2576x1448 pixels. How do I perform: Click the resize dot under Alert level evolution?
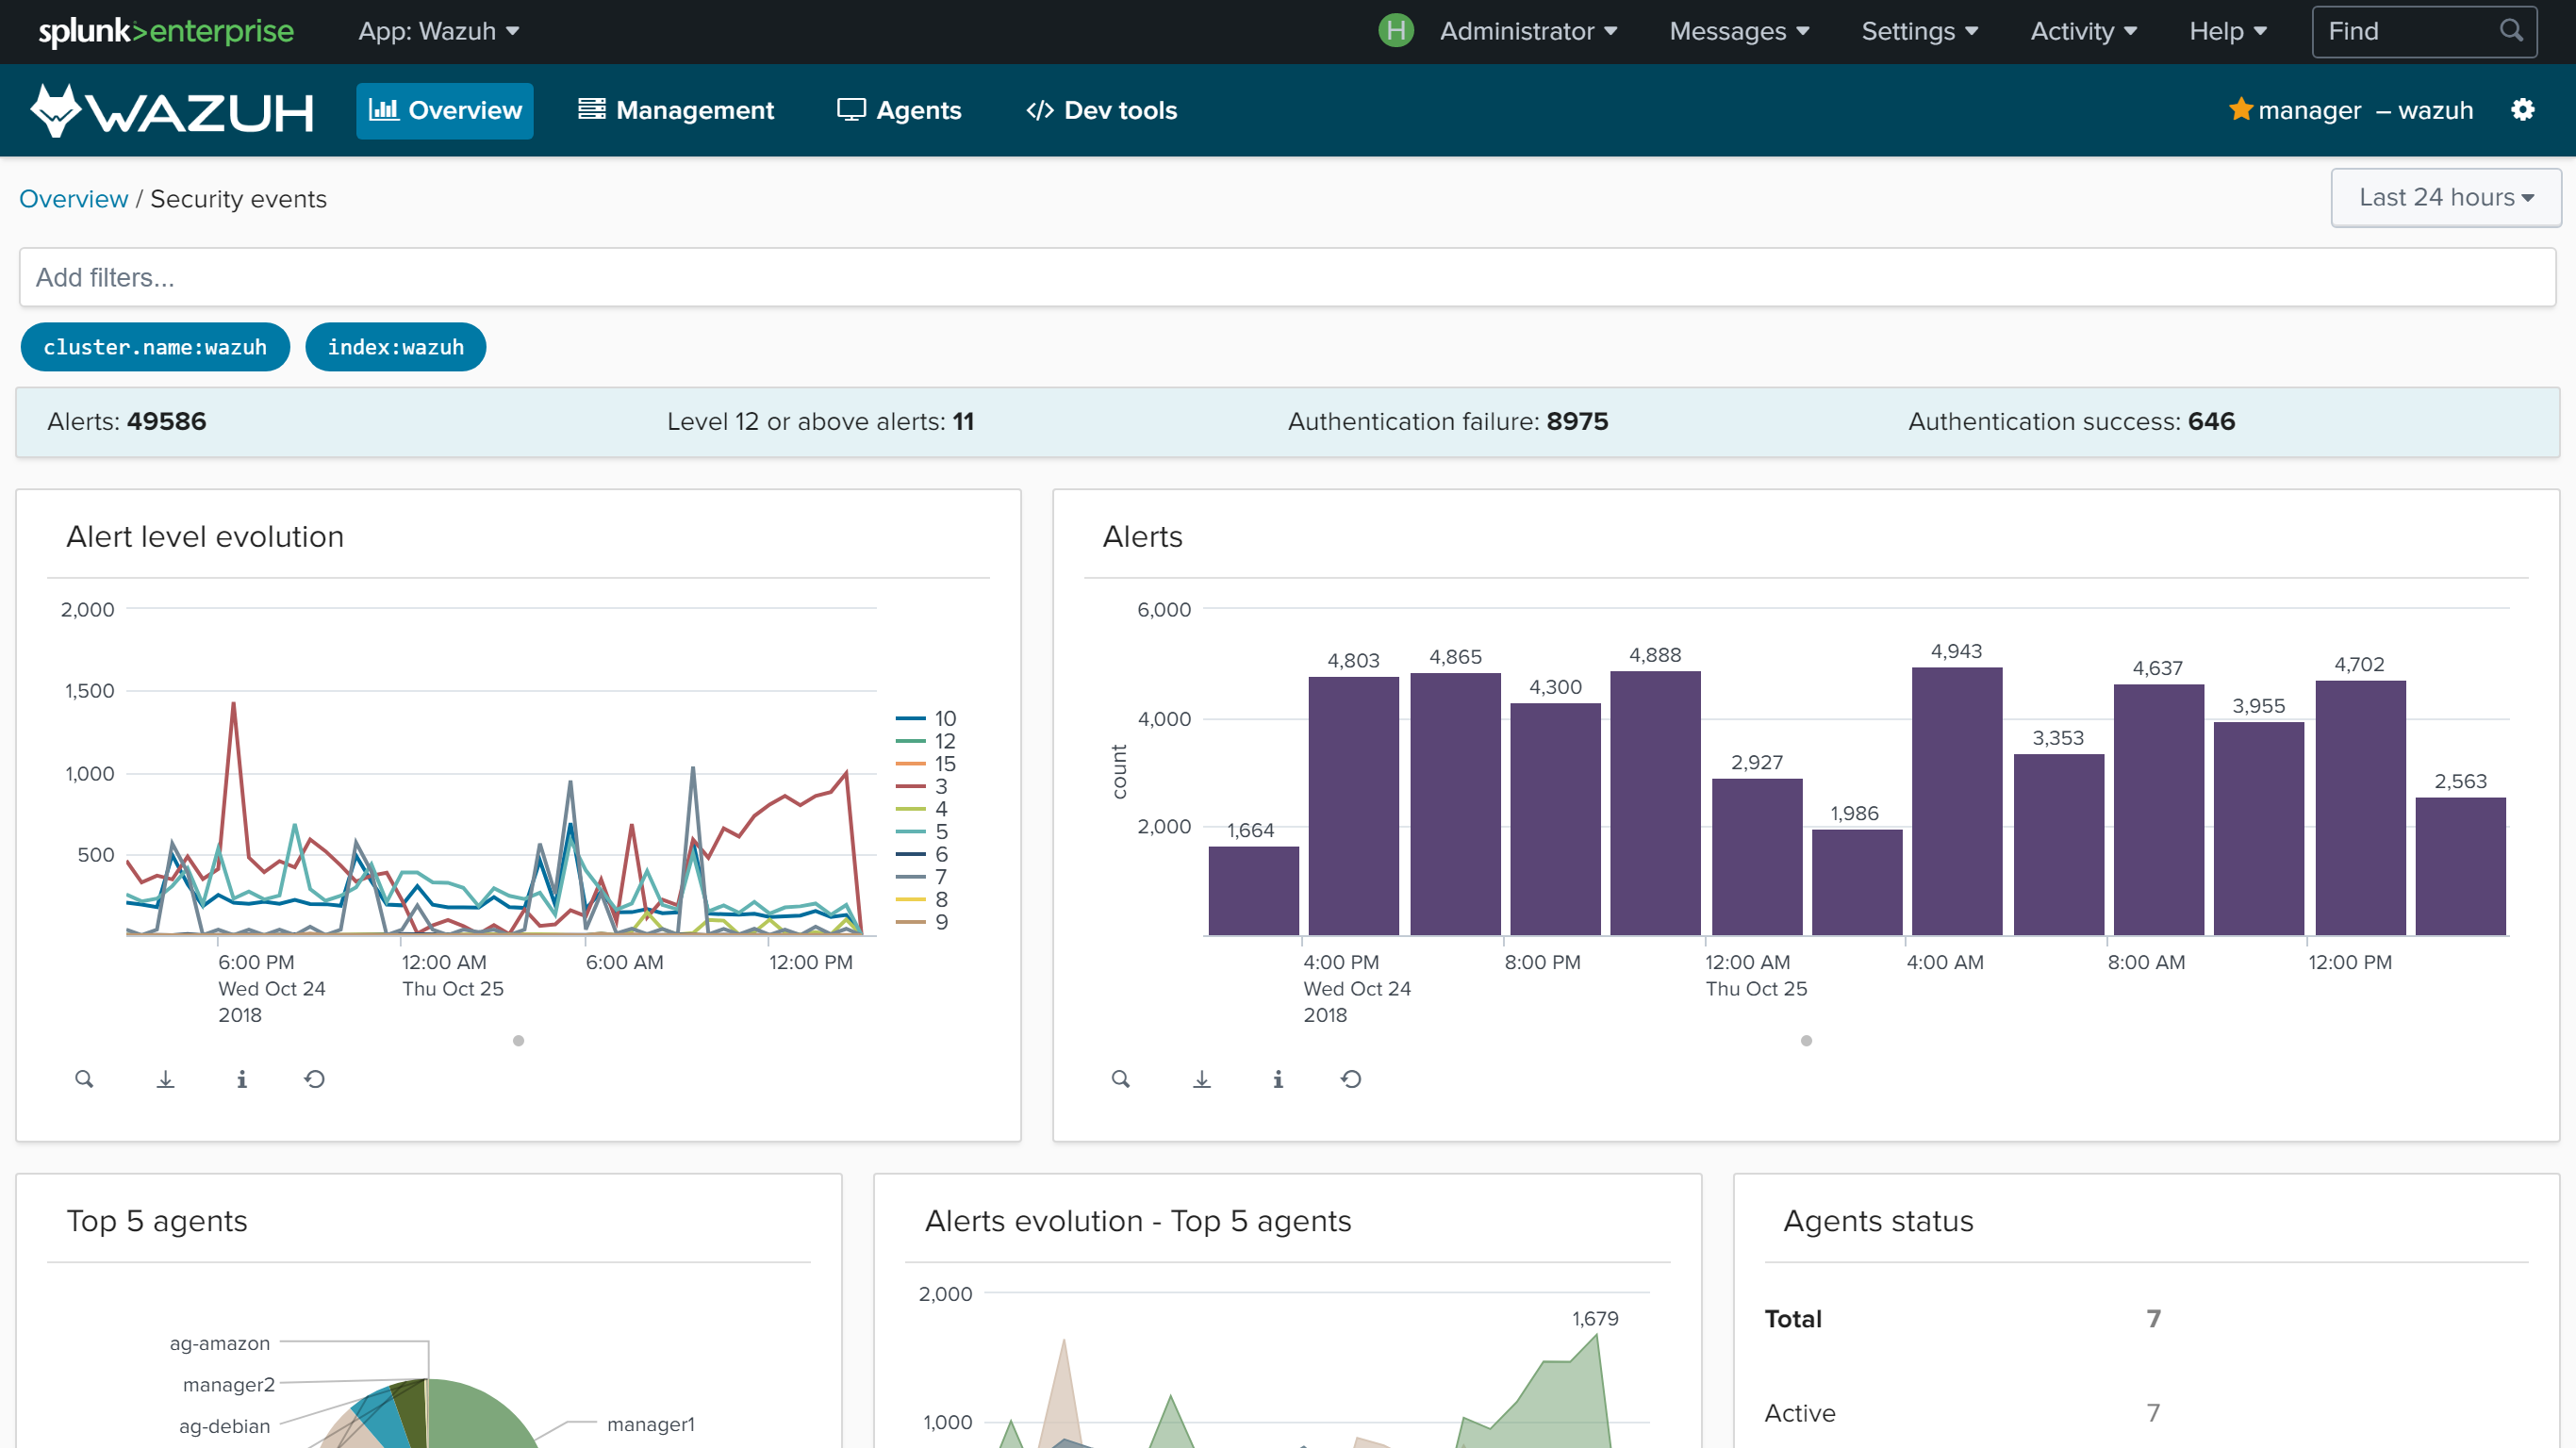(x=518, y=1041)
